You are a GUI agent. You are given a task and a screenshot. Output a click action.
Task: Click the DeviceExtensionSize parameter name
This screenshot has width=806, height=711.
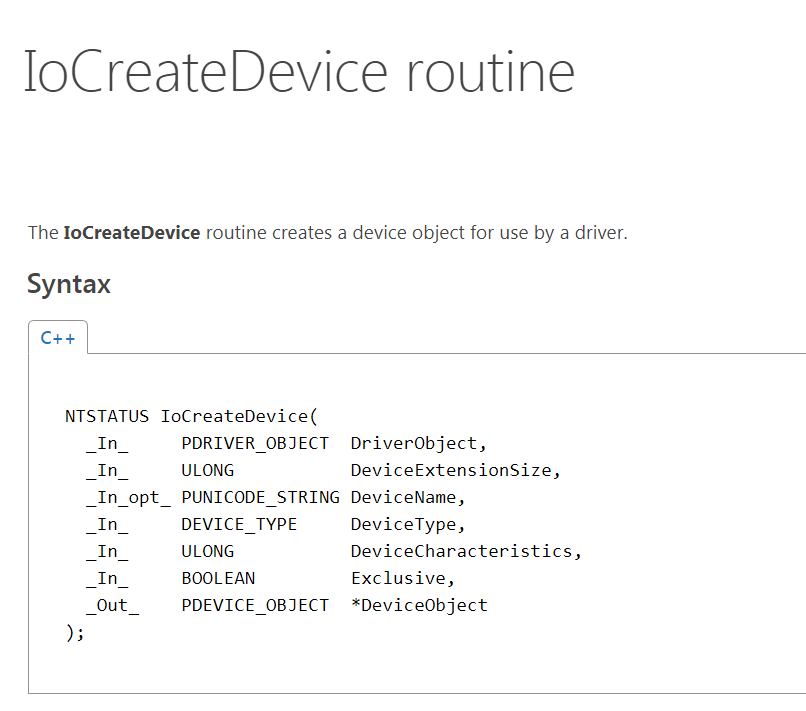point(455,470)
